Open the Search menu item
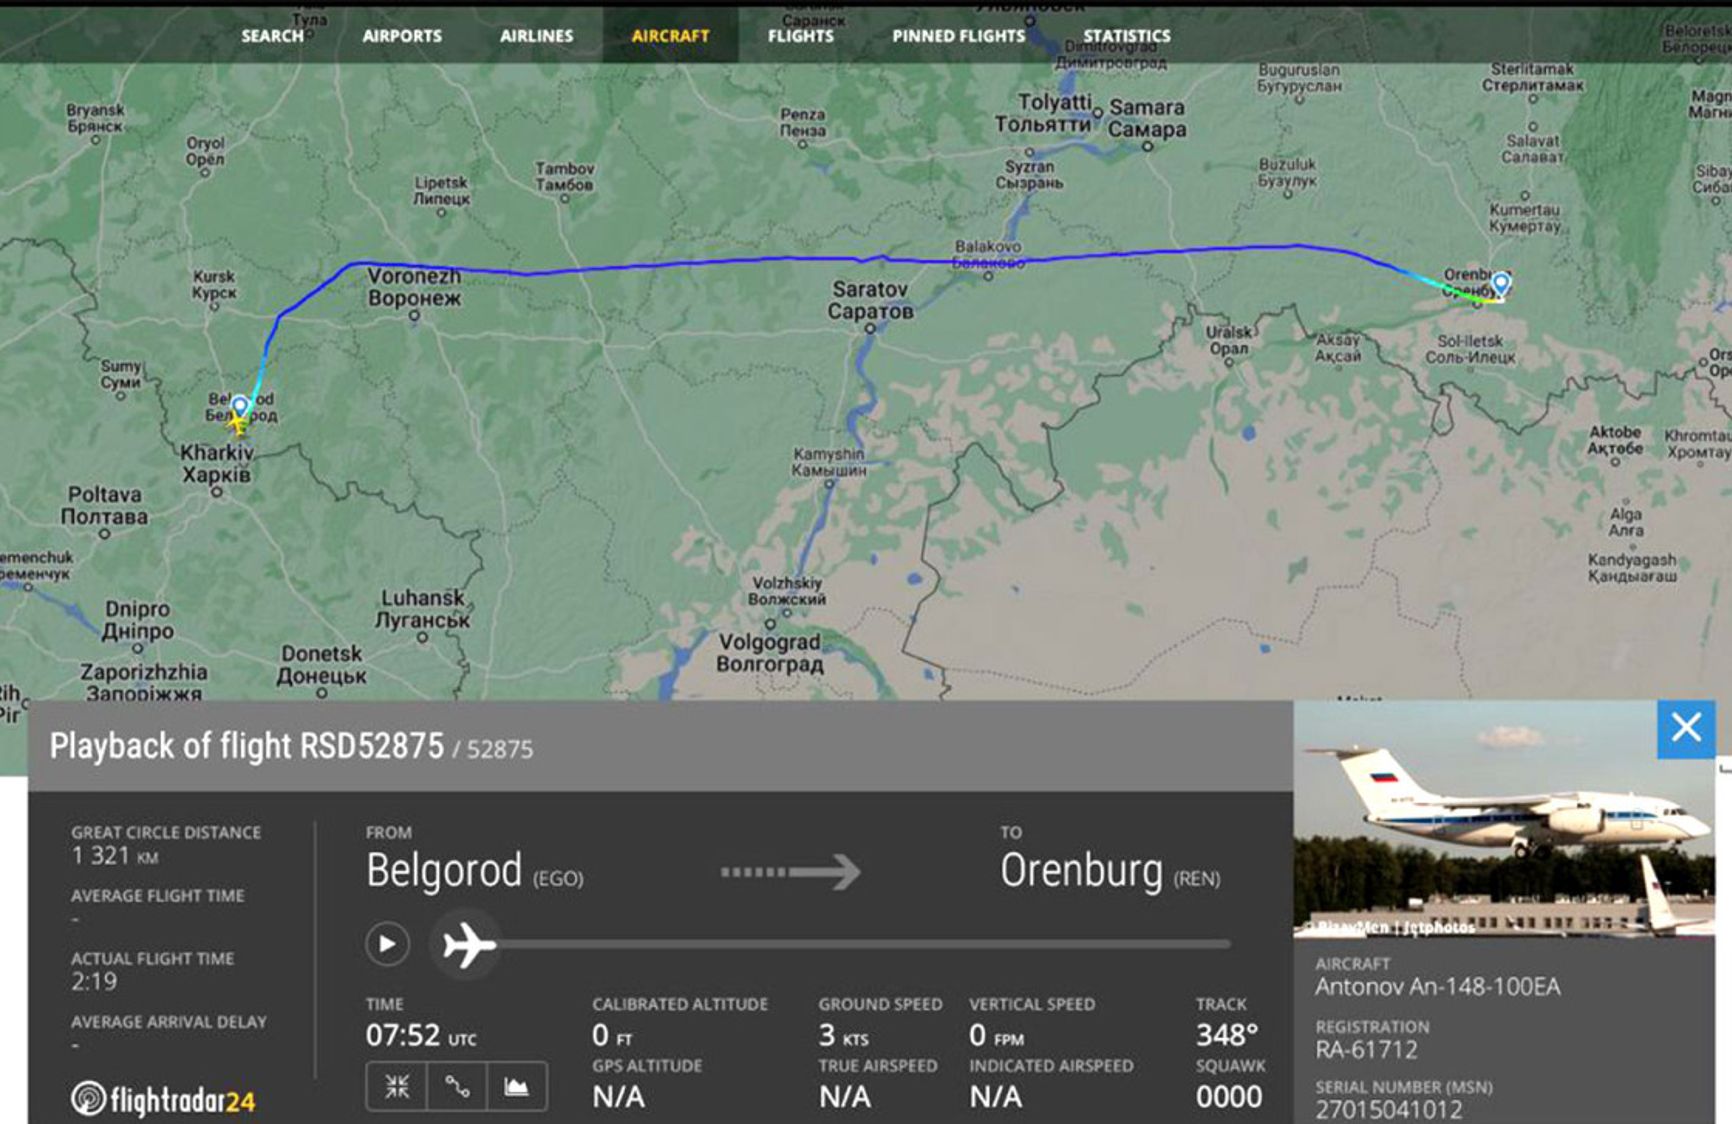The image size is (1732, 1124). click(272, 36)
